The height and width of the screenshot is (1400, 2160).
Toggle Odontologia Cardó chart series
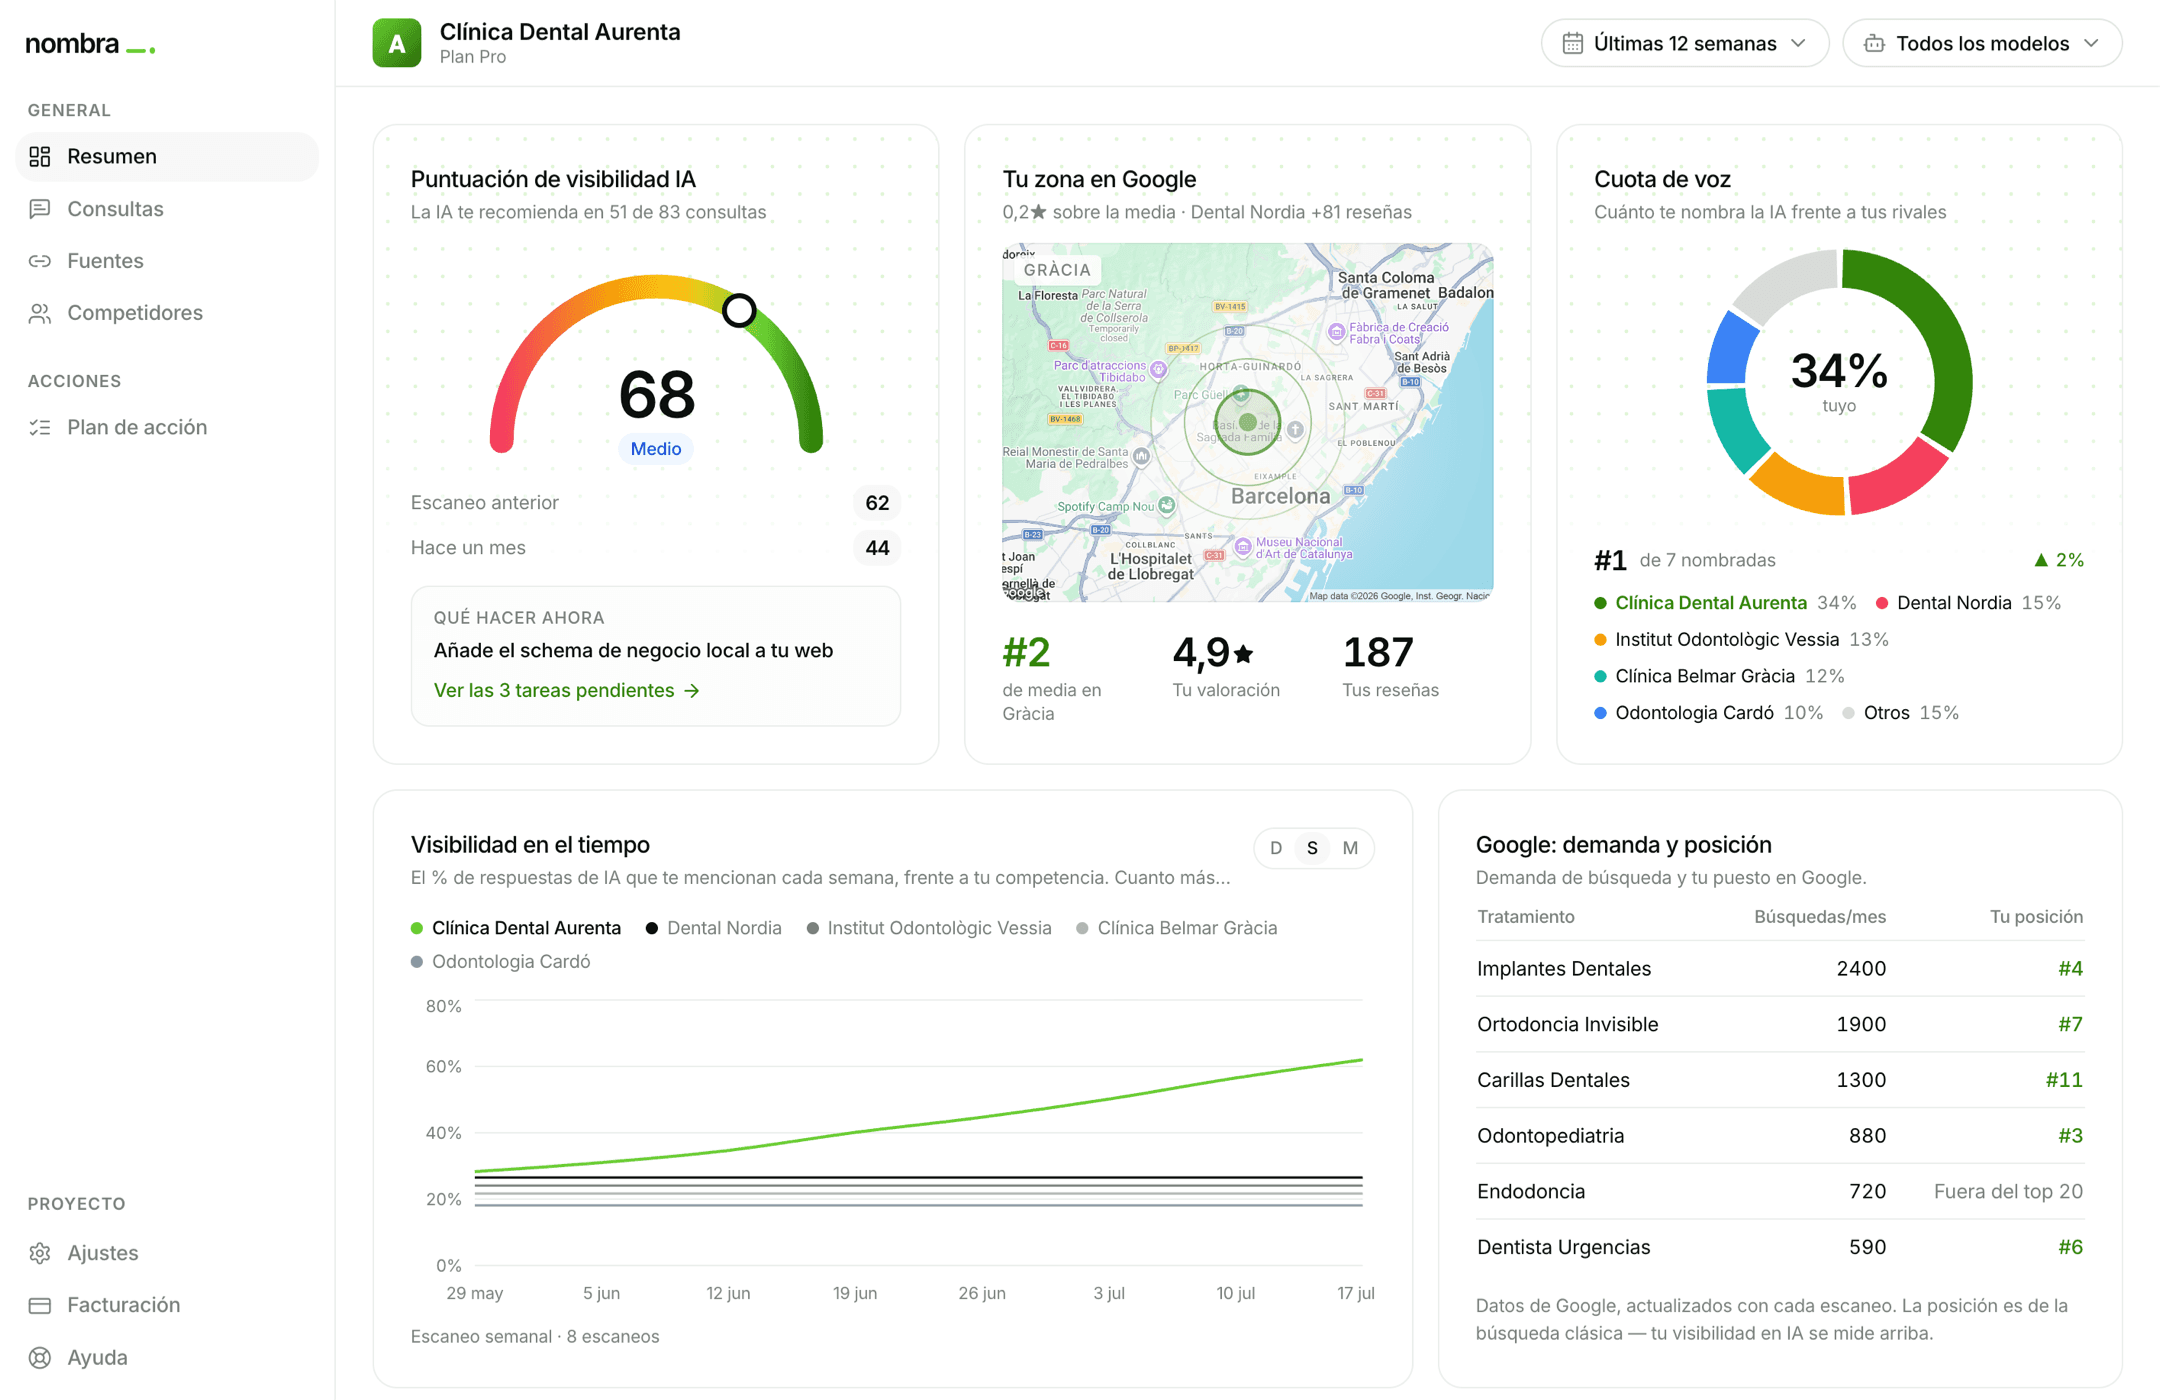[x=500, y=962]
